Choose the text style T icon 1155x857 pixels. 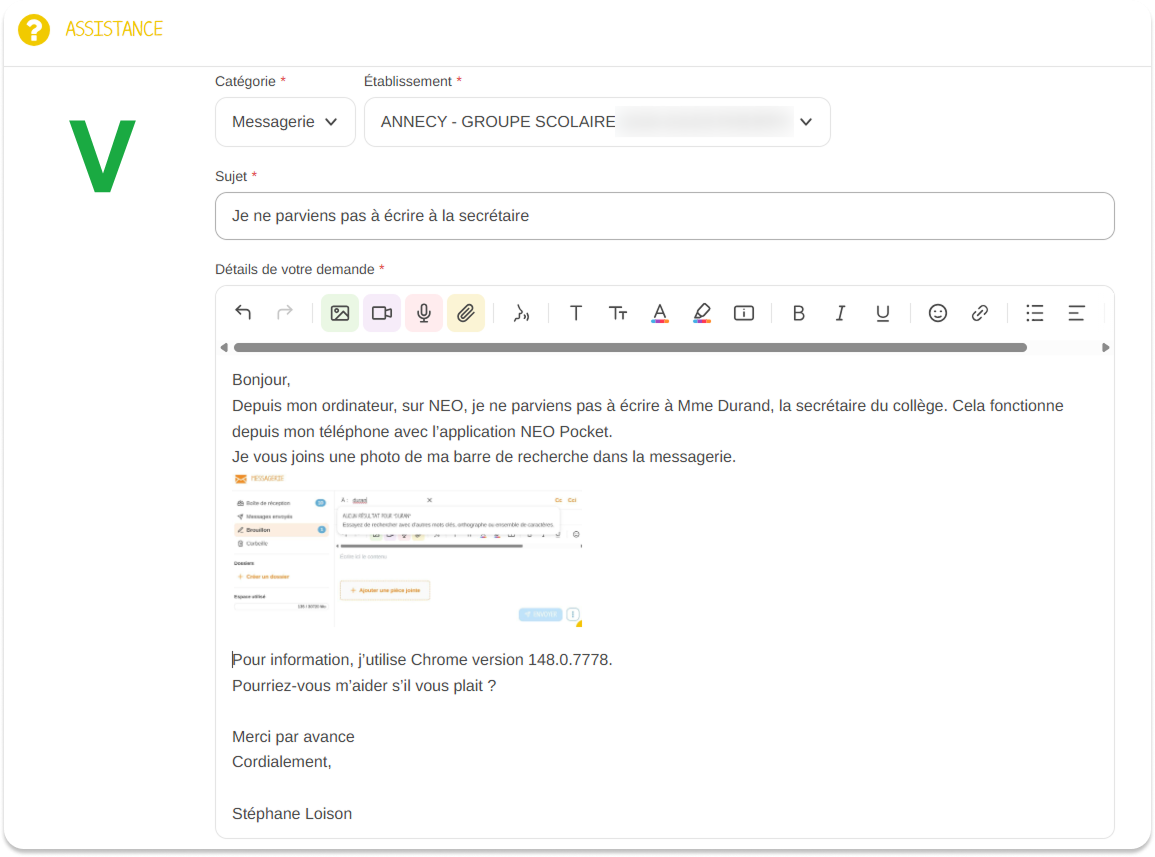[576, 313]
